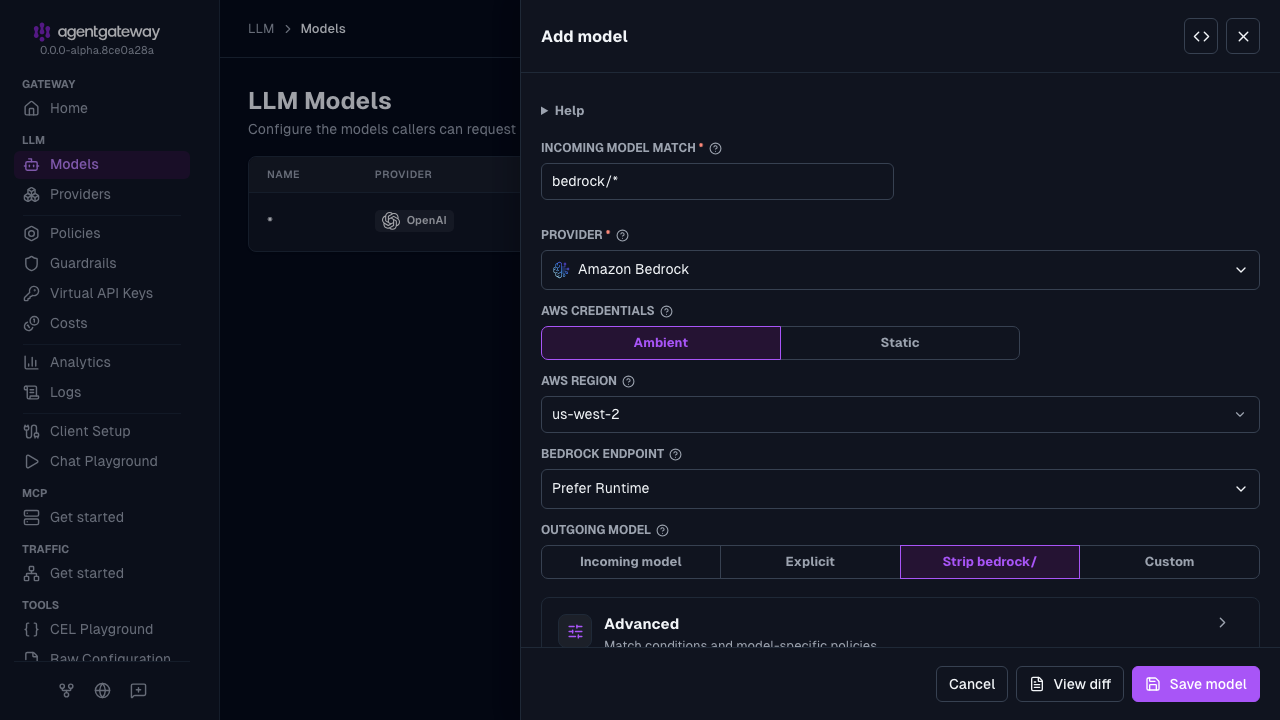This screenshot has height=720, width=1280.
Task: Choose Incoming model outgoing option
Action: [631, 561]
